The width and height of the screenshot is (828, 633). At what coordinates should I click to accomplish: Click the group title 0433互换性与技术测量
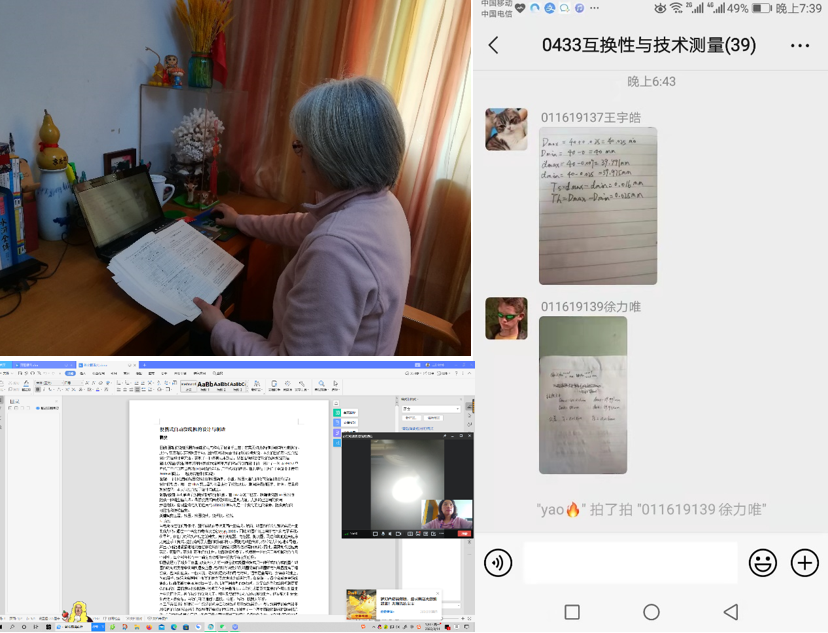pyautogui.click(x=648, y=45)
